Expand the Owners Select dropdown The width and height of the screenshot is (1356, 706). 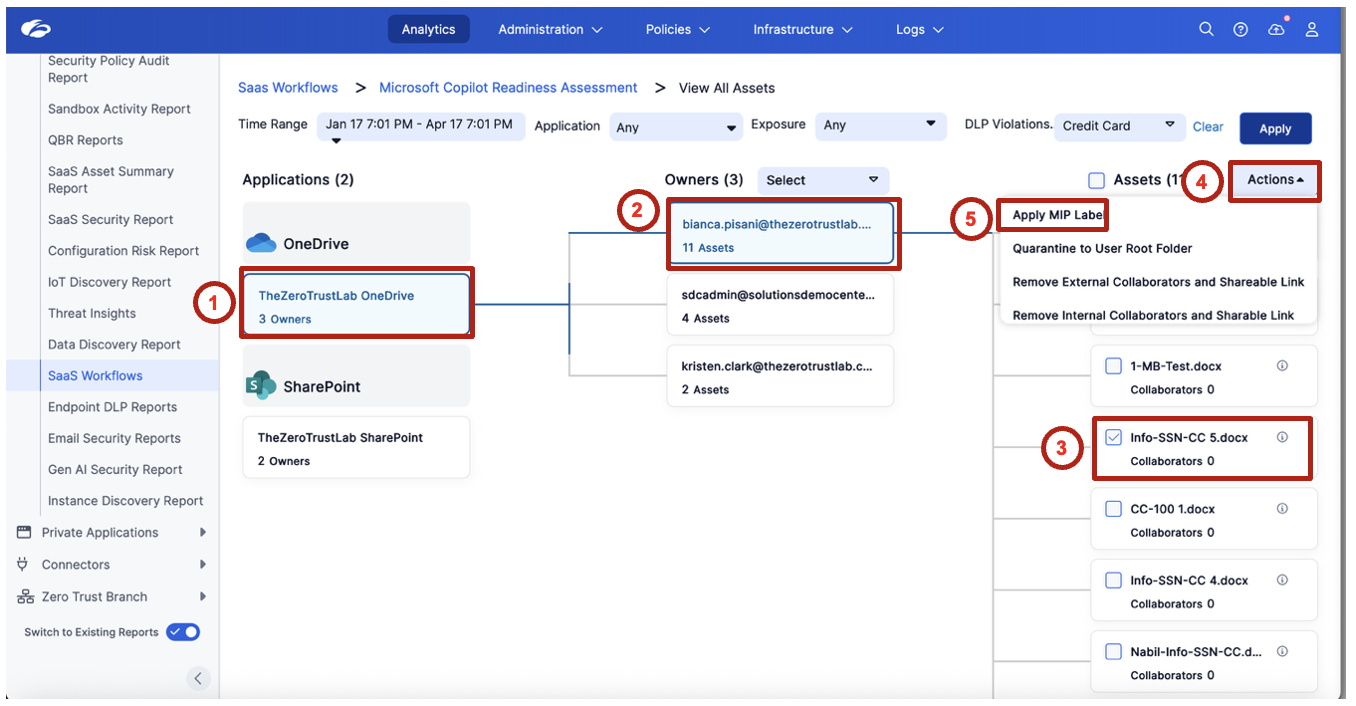pos(822,180)
